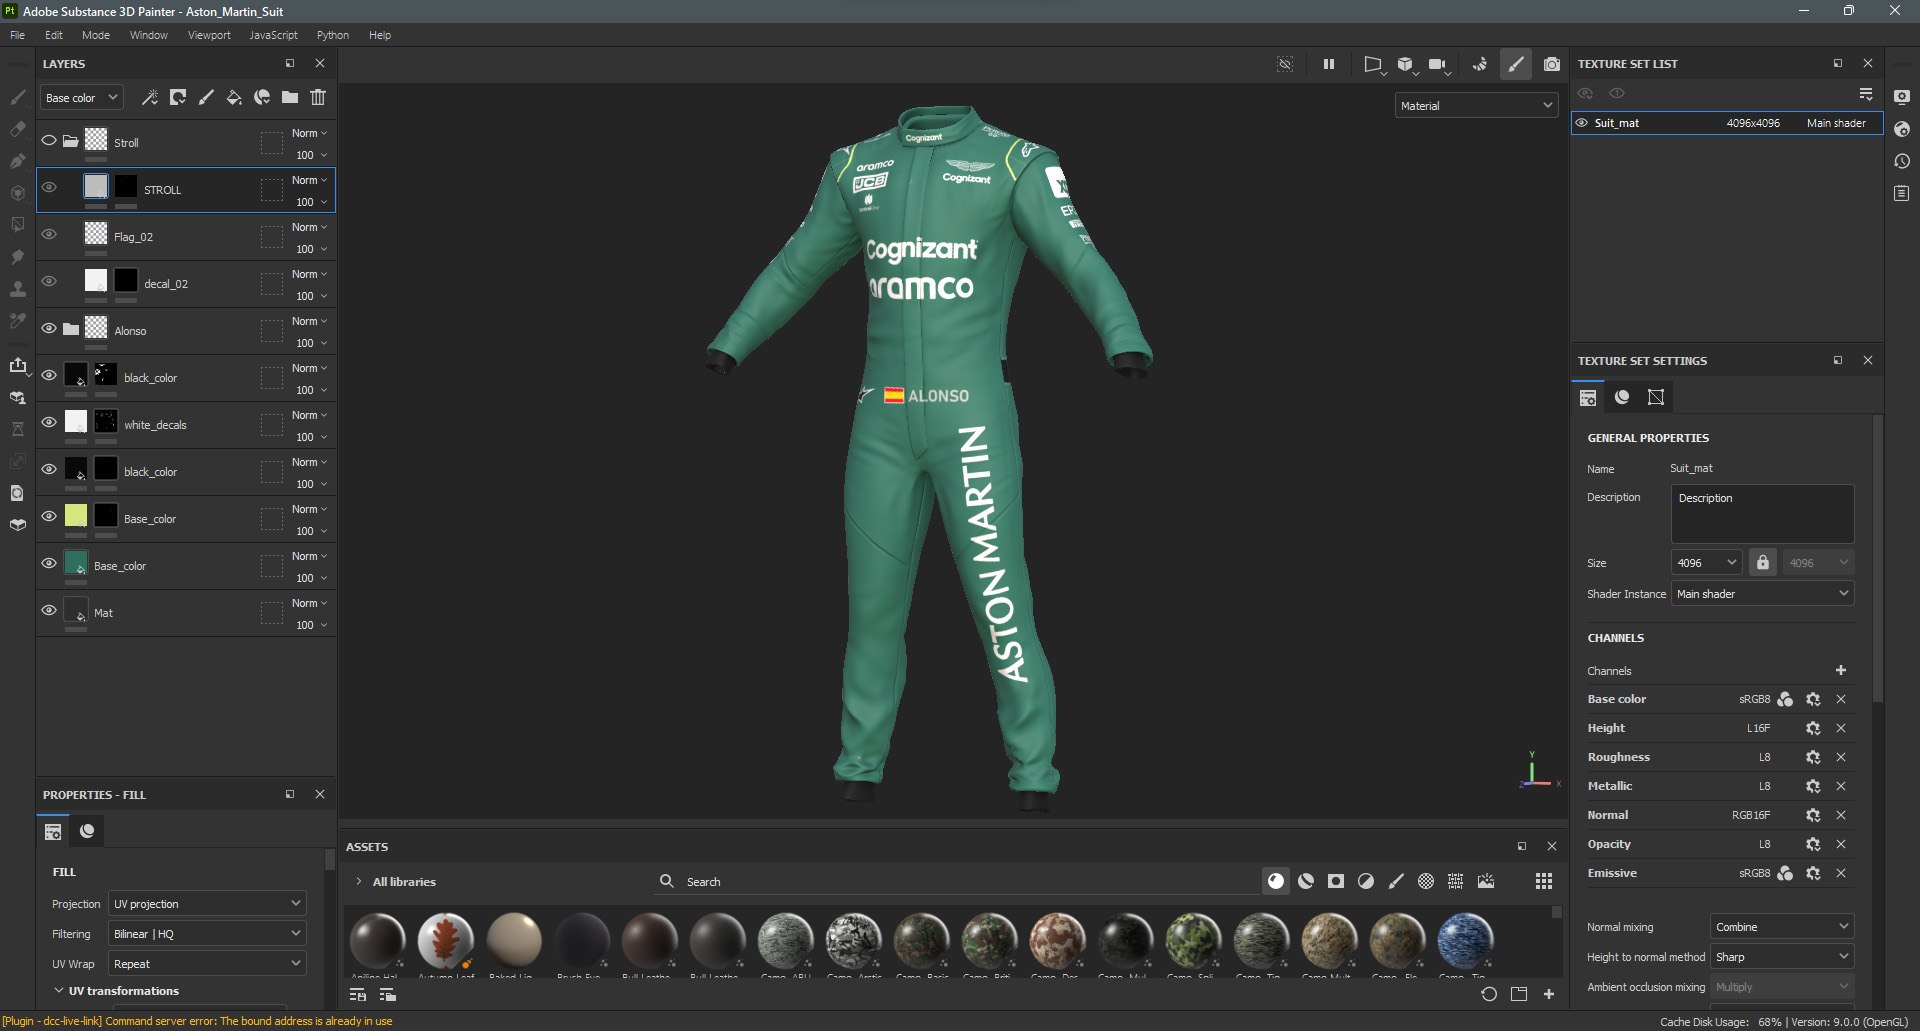Select the Paint brush tool in left toolbar
The width and height of the screenshot is (1920, 1031).
pyautogui.click(x=17, y=97)
